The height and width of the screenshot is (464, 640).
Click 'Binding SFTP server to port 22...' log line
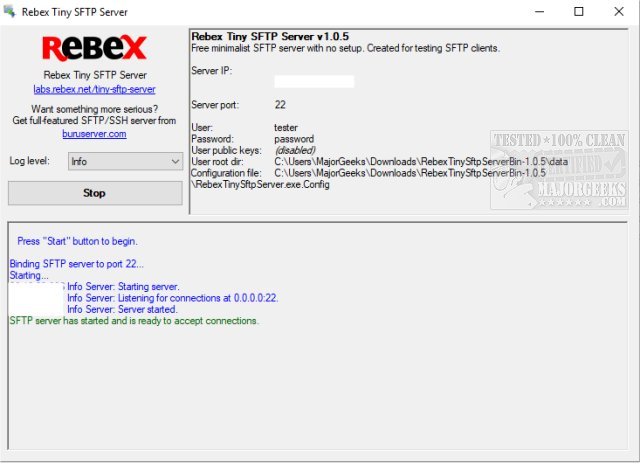pyautogui.click(x=76, y=264)
